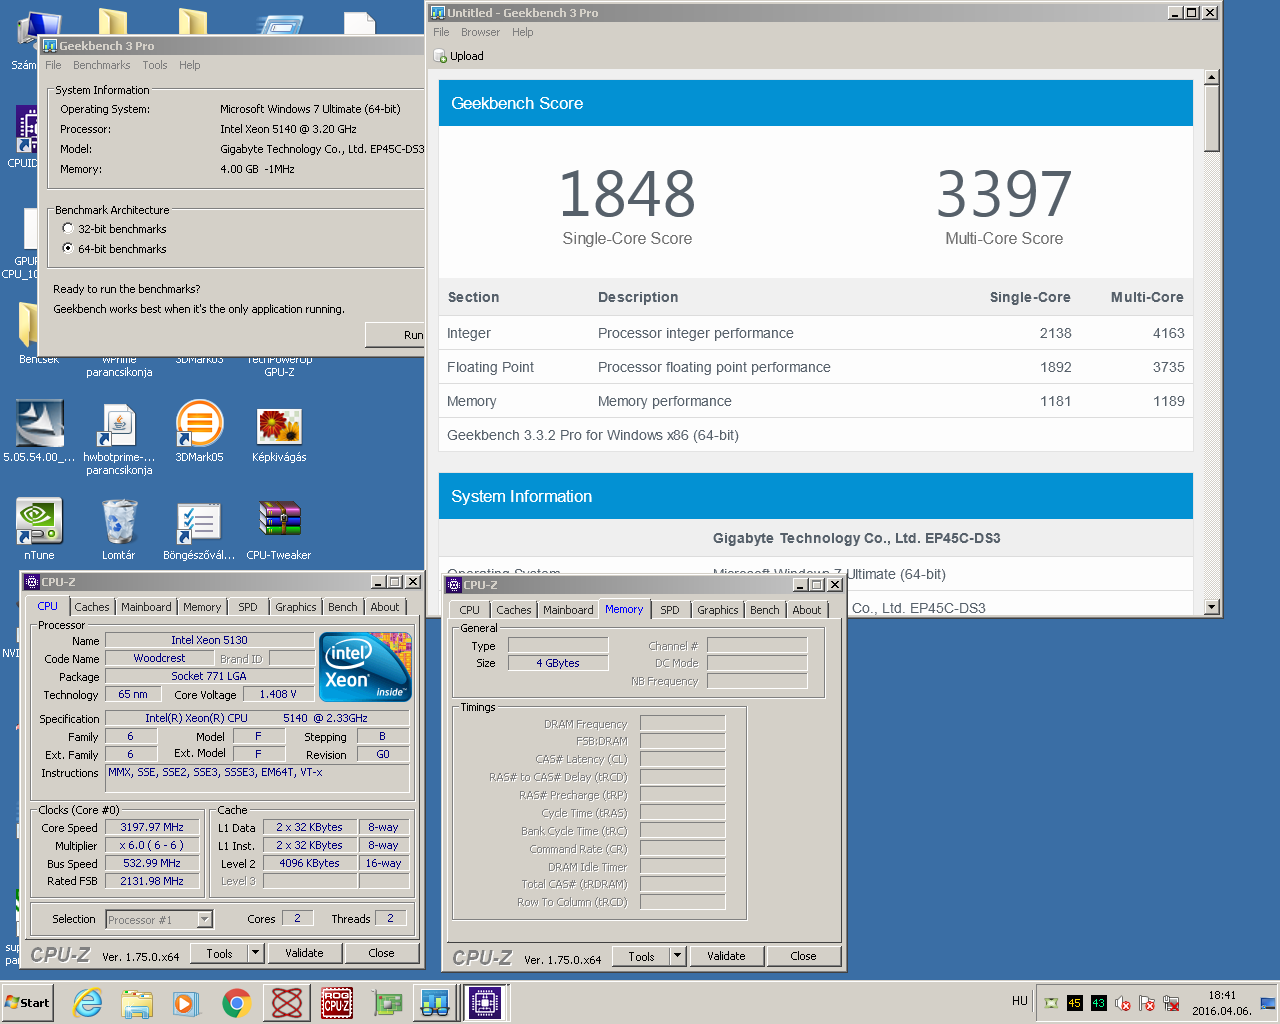Screen dimensions: 1280x1024
Task: Click the Intel Xeon inside logo
Action: 366,666
